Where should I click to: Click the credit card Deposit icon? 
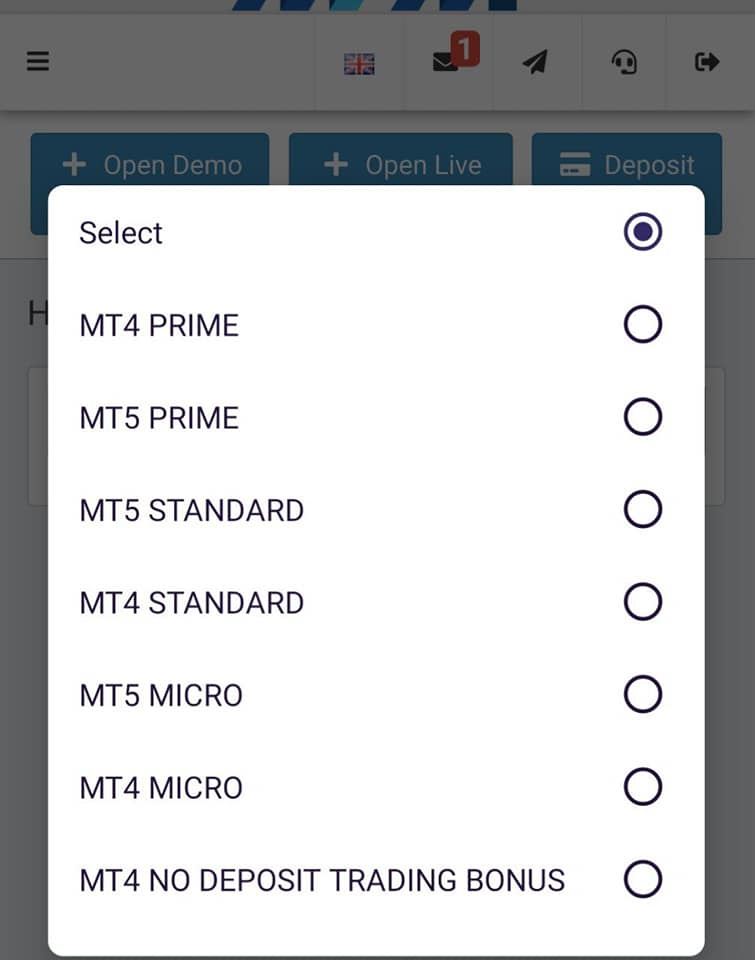(x=575, y=165)
